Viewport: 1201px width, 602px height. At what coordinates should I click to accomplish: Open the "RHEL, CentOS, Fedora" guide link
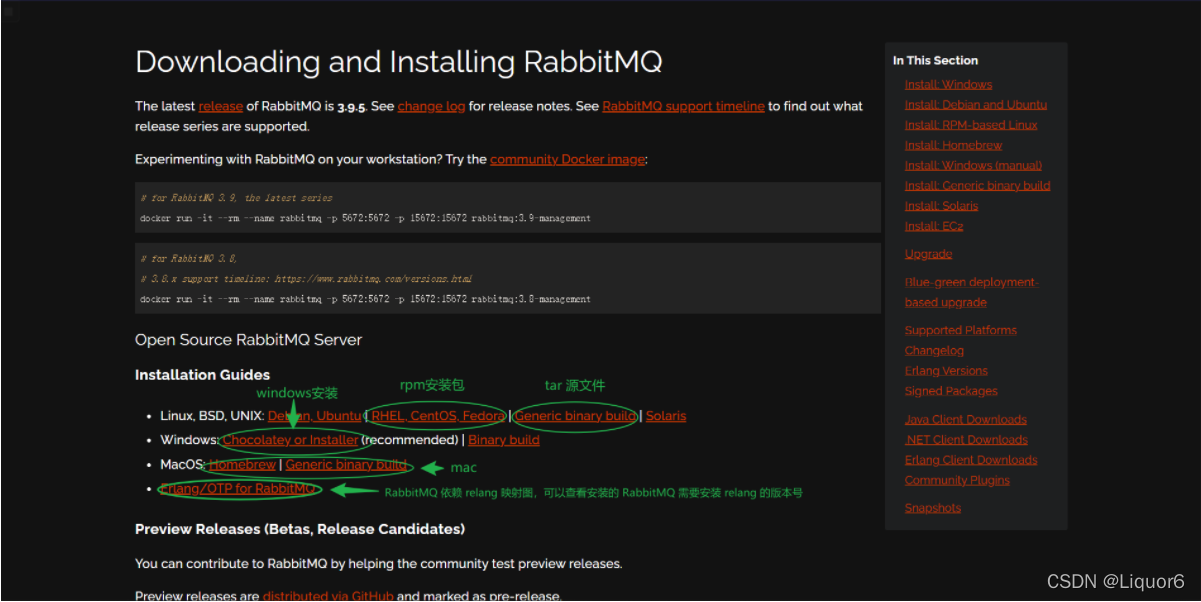[438, 416]
